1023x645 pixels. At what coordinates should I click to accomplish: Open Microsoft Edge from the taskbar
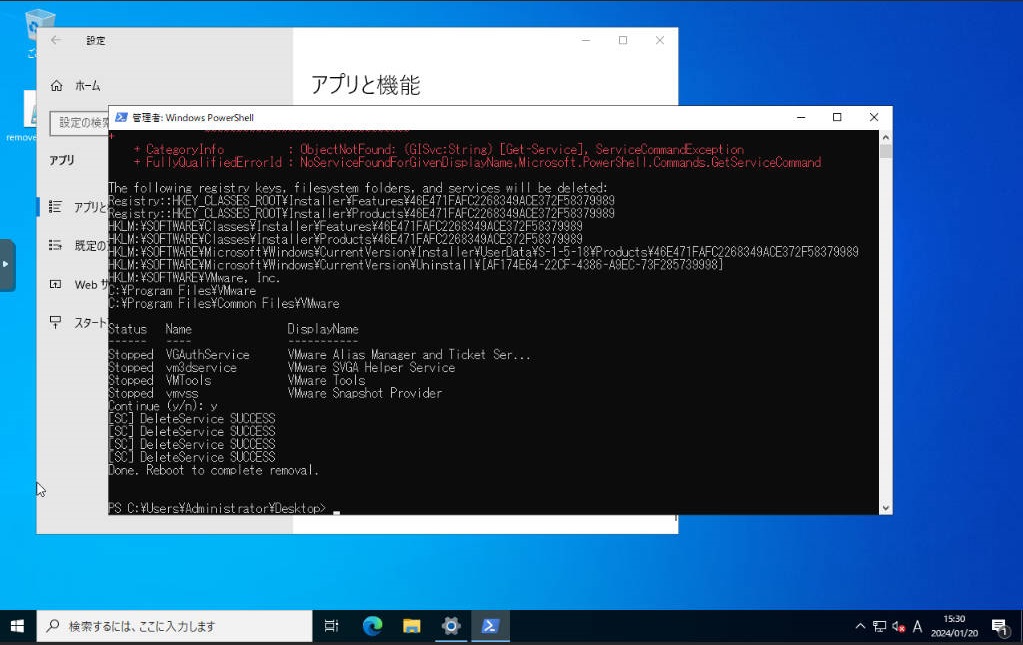[371, 625]
